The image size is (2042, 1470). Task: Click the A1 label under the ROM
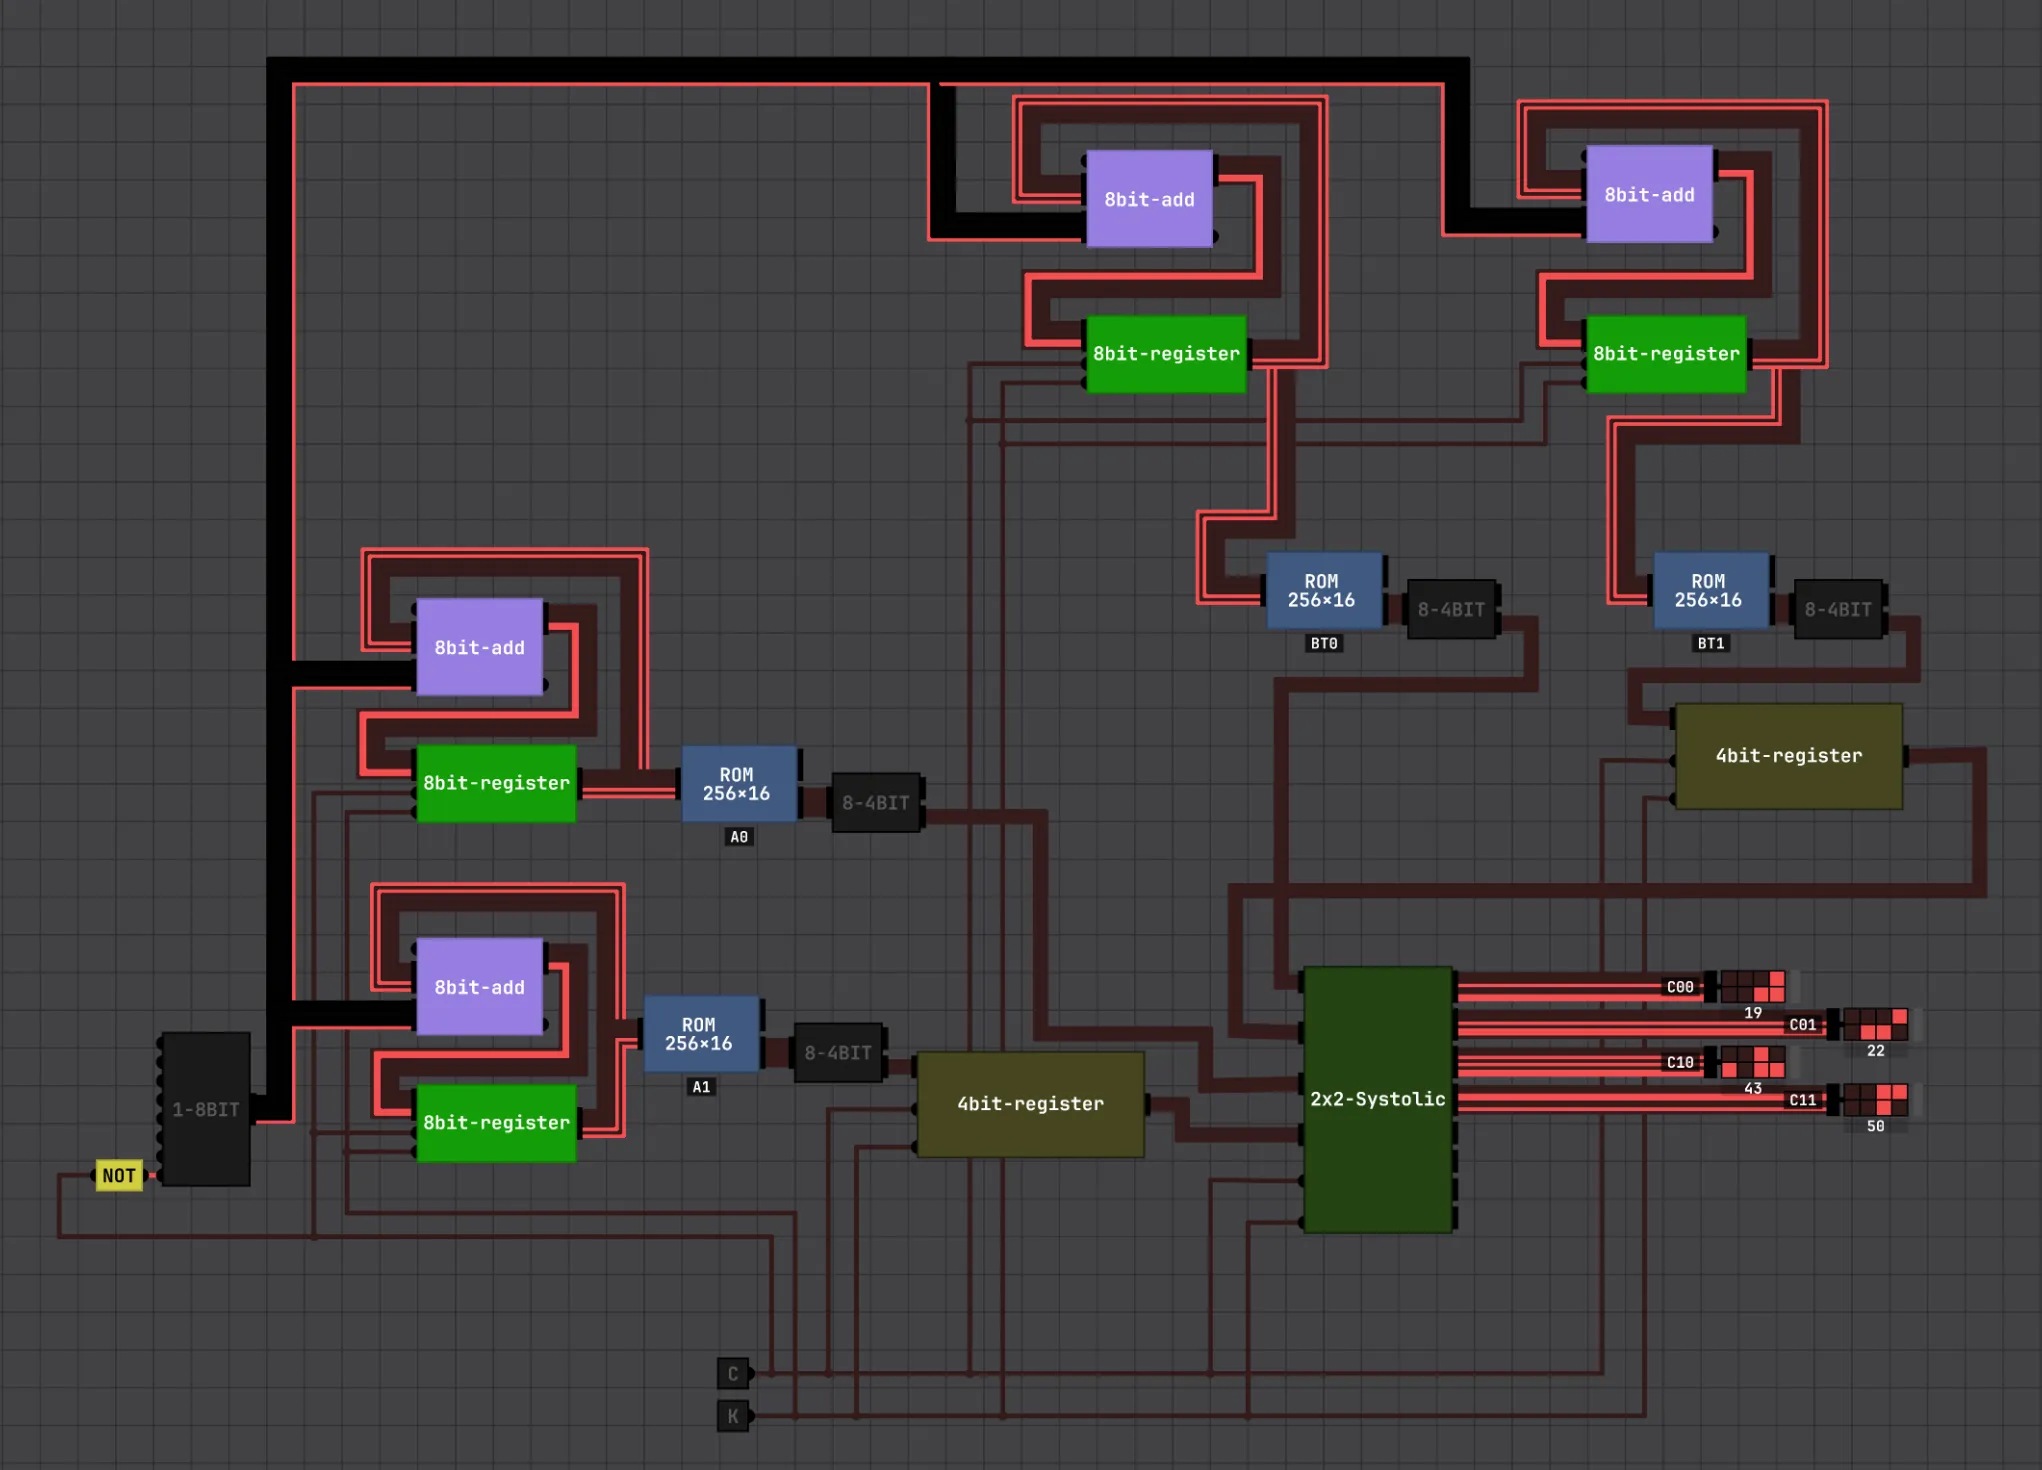click(x=701, y=1087)
